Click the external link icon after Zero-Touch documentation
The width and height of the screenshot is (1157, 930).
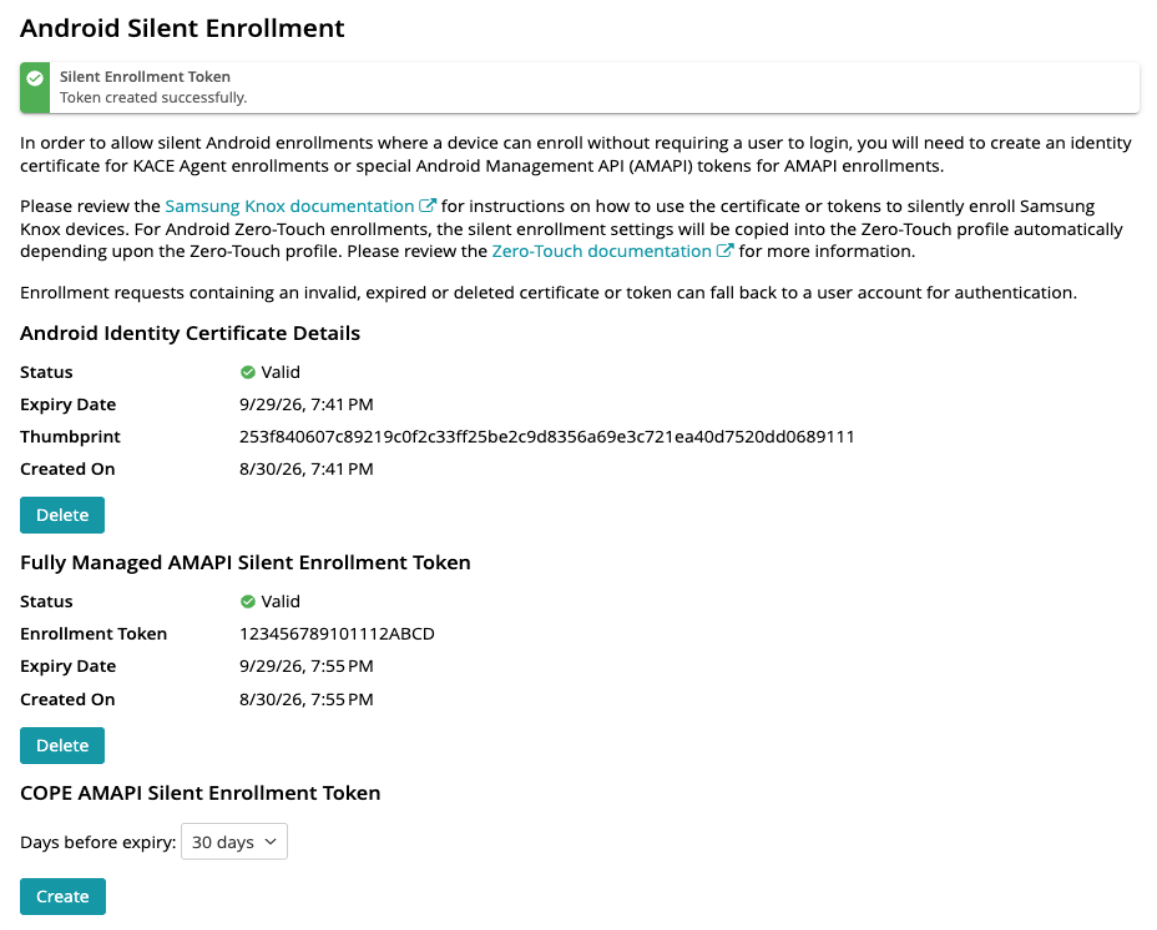coord(725,250)
